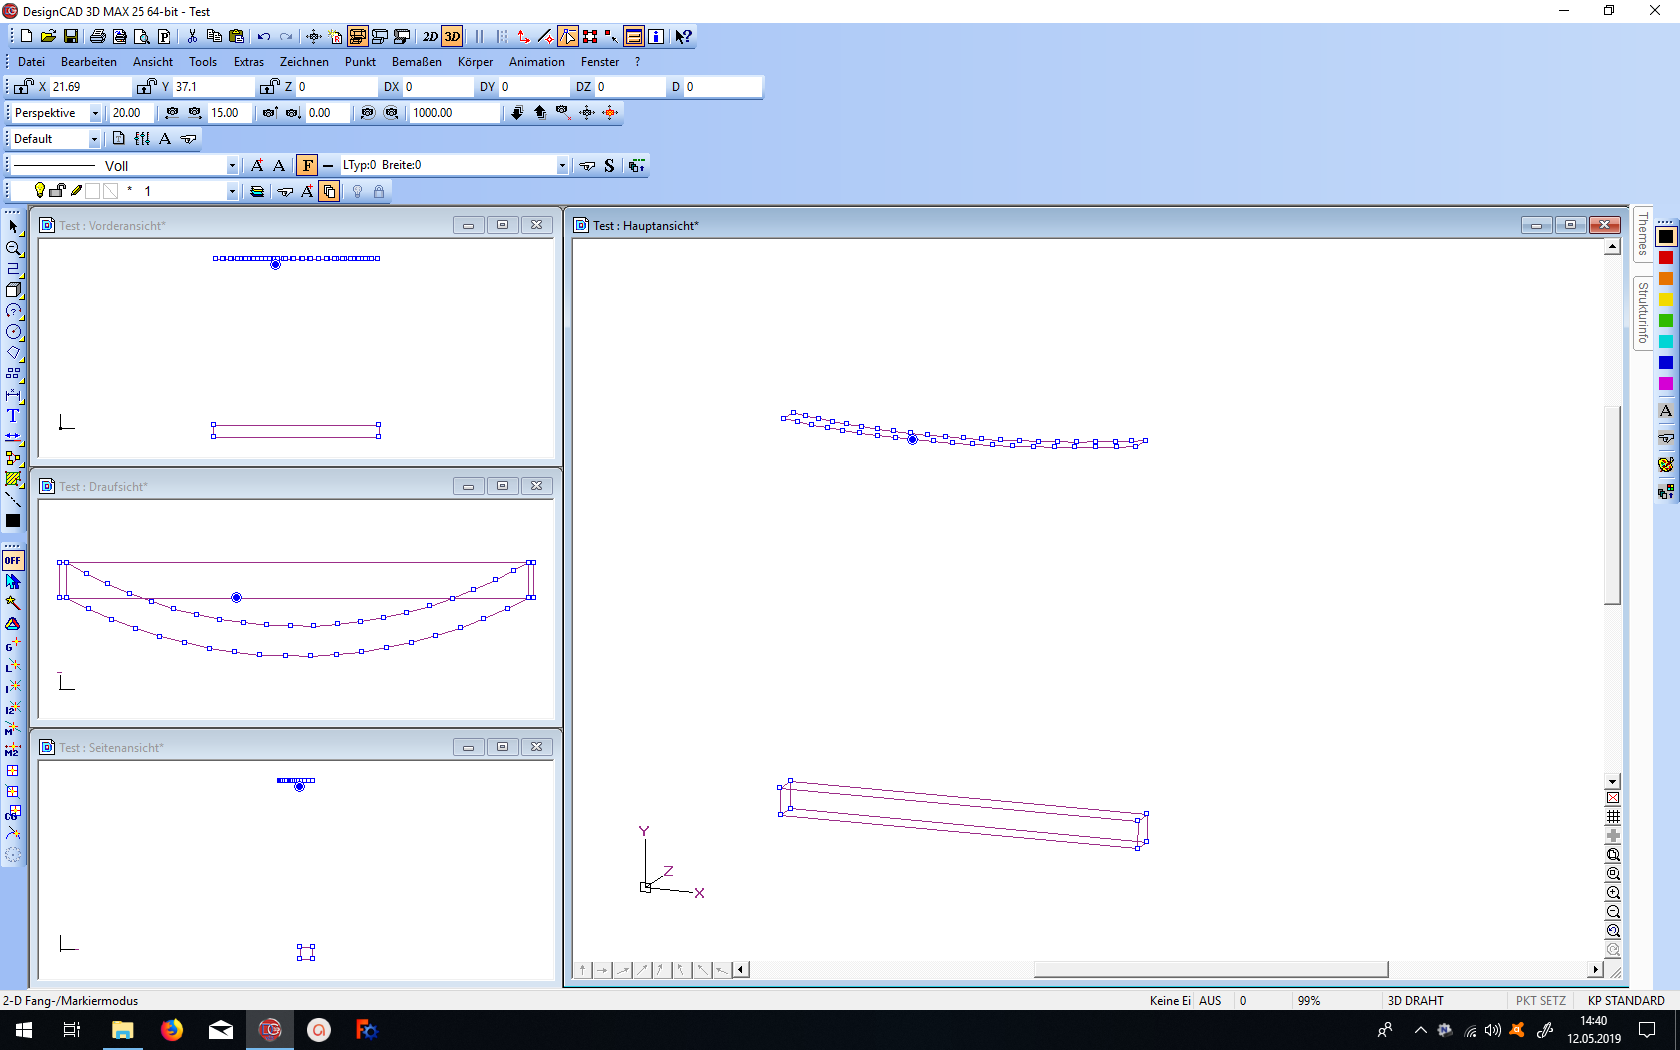Unlock the X coordinate padlock toggle
This screenshot has width=1680, height=1050.
point(21,87)
